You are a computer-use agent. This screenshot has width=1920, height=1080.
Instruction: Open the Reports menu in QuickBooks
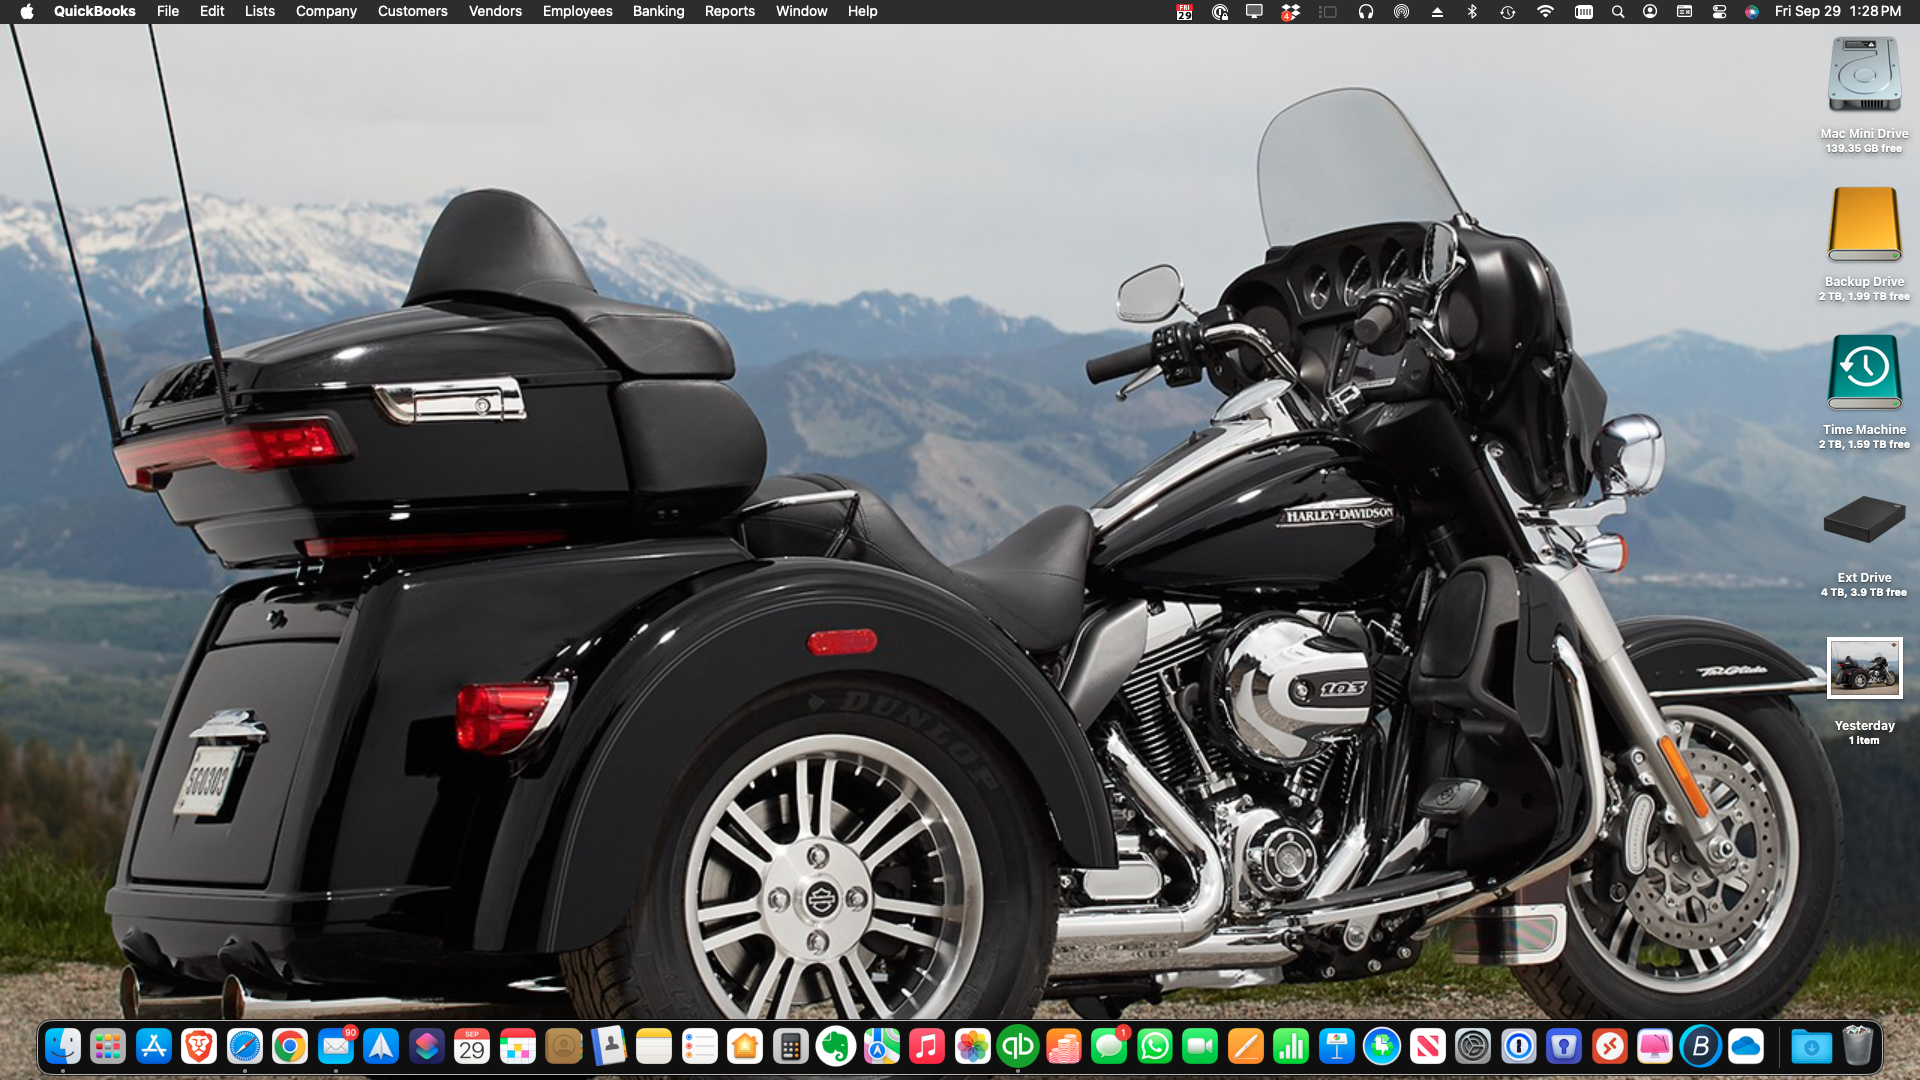(730, 11)
